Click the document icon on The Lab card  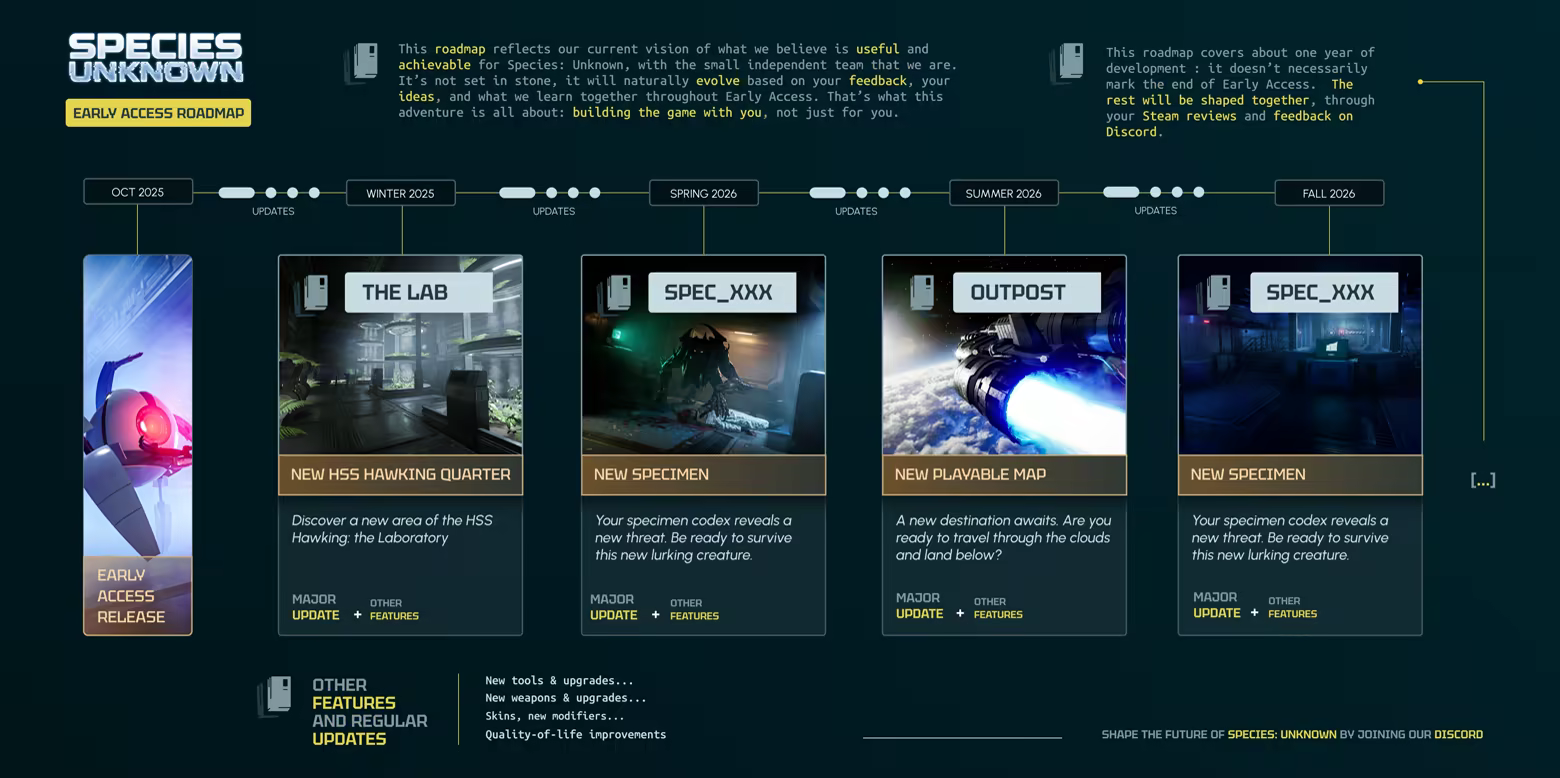click(x=314, y=293)
